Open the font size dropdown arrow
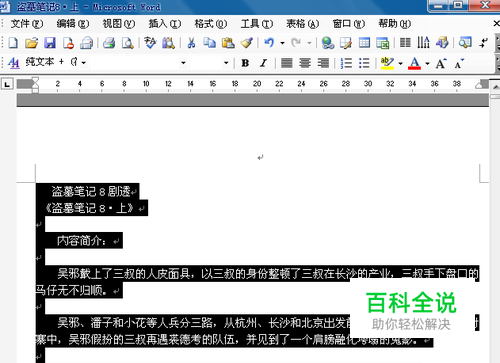The width and height of the screenshot is (500, 363). point(226,63)
